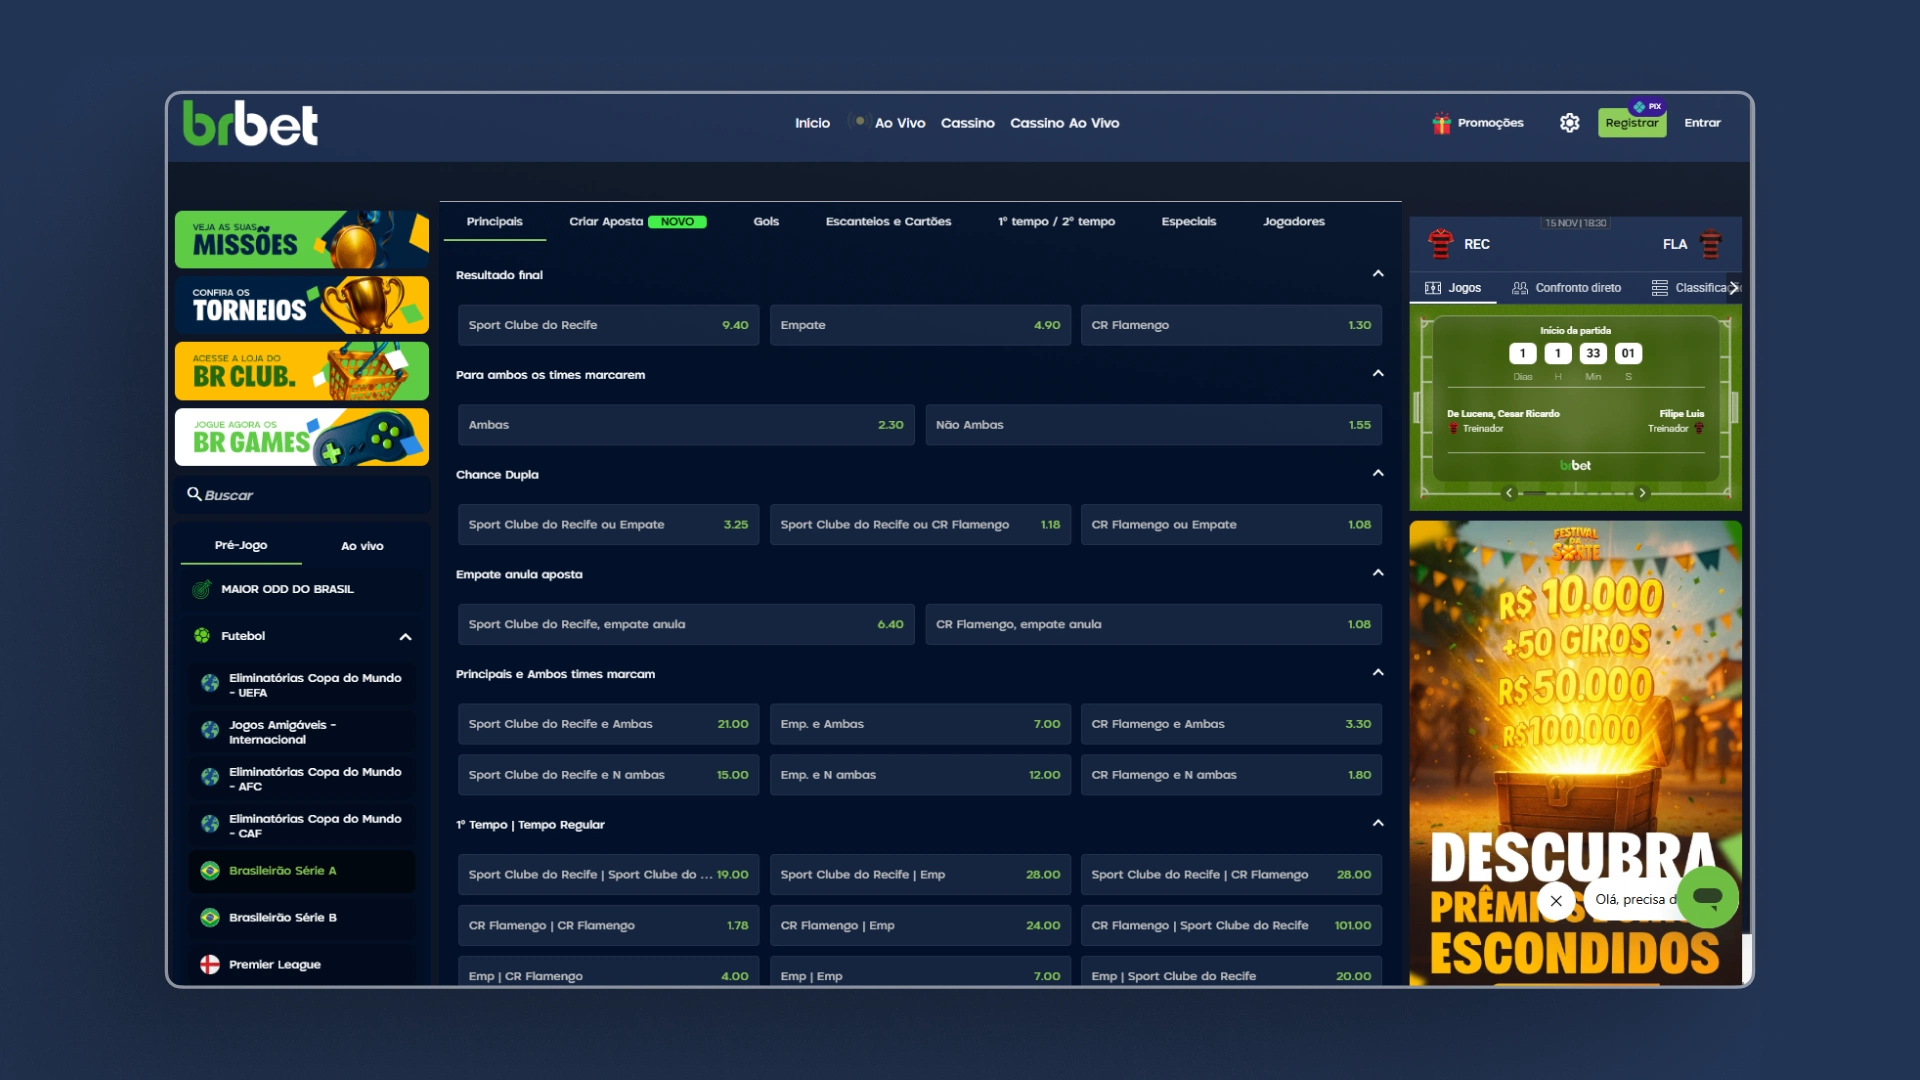Collapse the Resultado final section
This screenshot has width=1920, height=1080.
pos(1378,274)
